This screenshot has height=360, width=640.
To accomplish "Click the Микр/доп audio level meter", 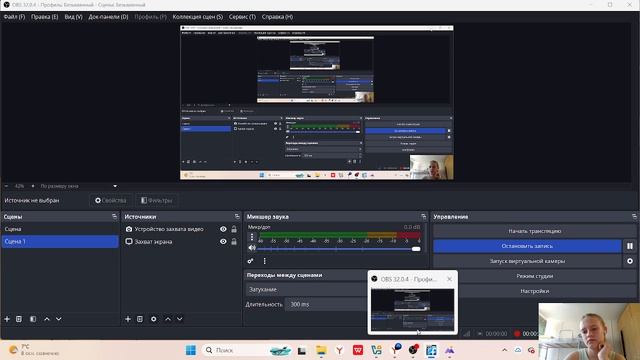I will pyautogui.click(x=340, y=235).
